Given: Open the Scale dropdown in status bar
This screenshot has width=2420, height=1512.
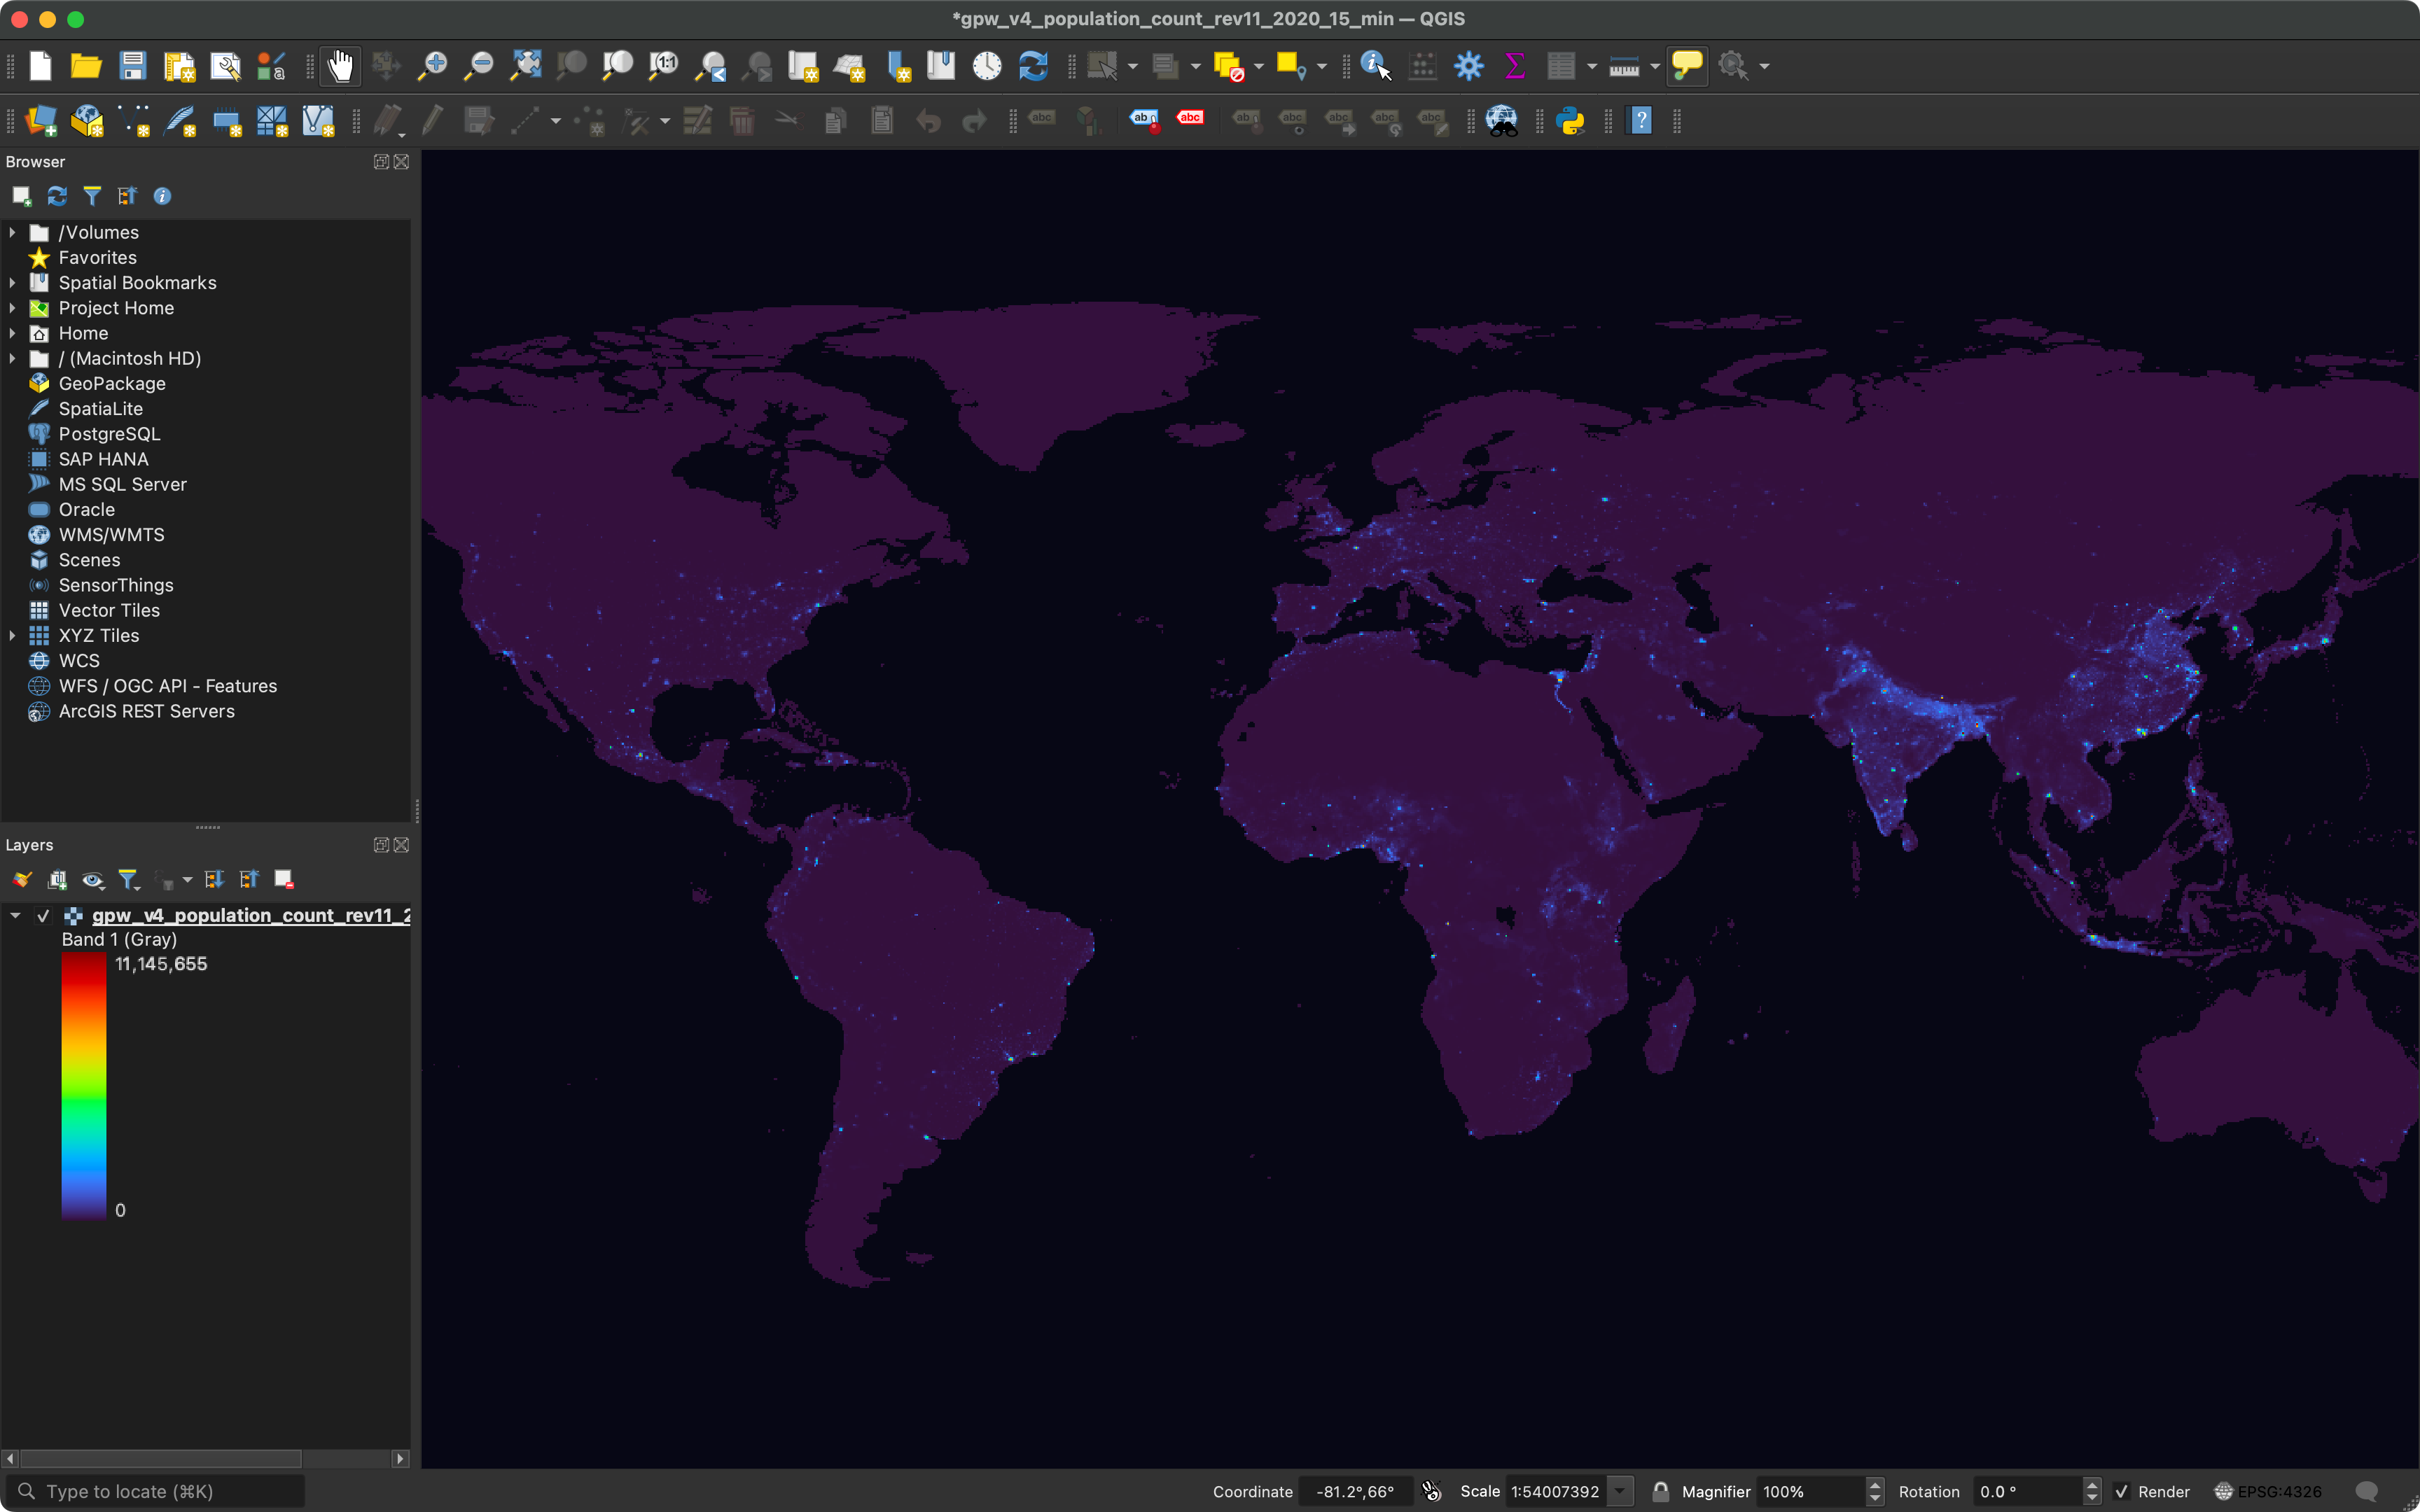Looking at the screenshot, I should [x=1622, y=1491].
